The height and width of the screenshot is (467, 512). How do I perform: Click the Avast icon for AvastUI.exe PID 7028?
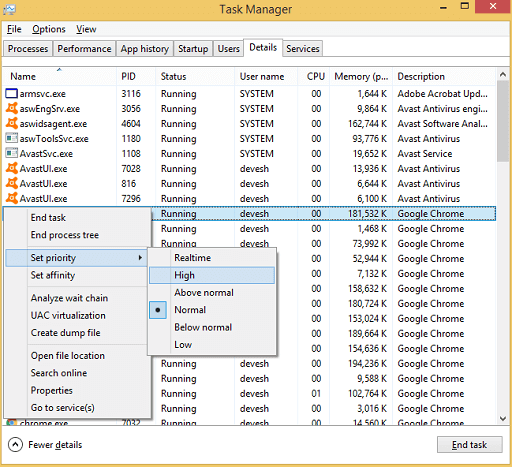point(11,168)
